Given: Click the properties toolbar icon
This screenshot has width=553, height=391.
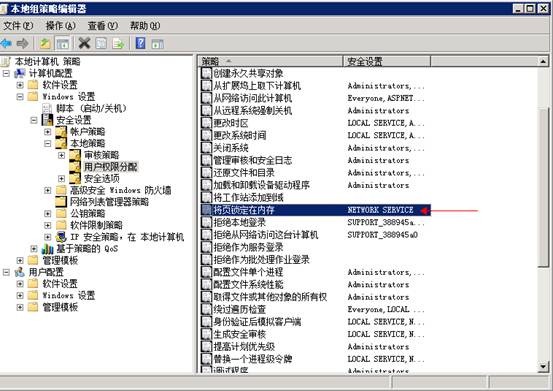Looking at the screenshot, I should [101, 44].
